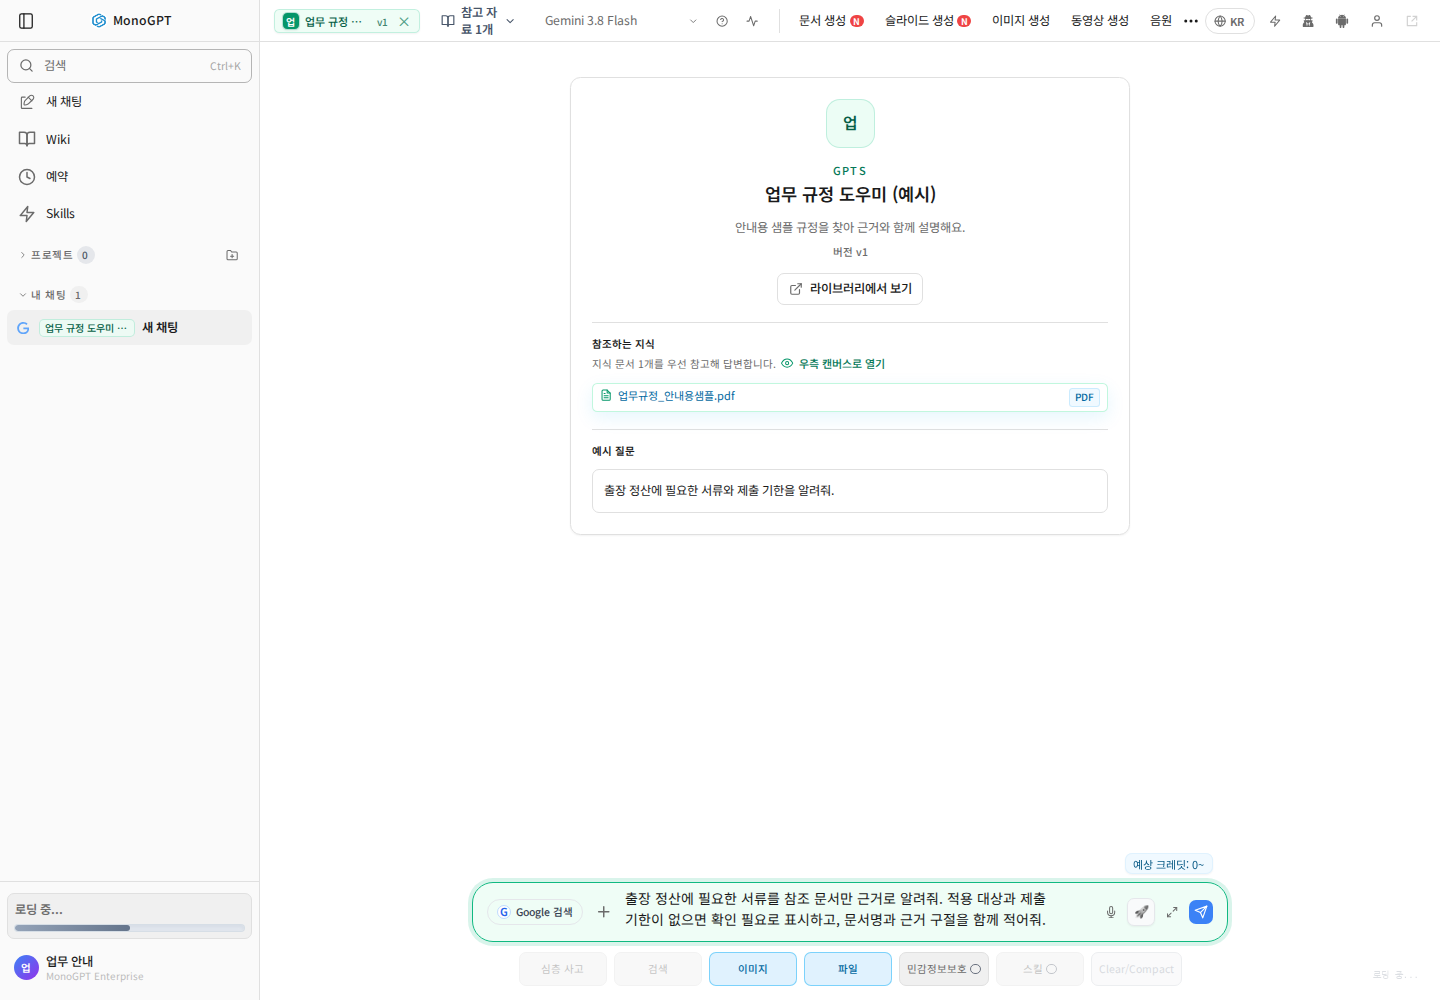Click the rocket icon in the prompt box
The height and width of the screenshot is (1000, 1440).
(1141, 912)
